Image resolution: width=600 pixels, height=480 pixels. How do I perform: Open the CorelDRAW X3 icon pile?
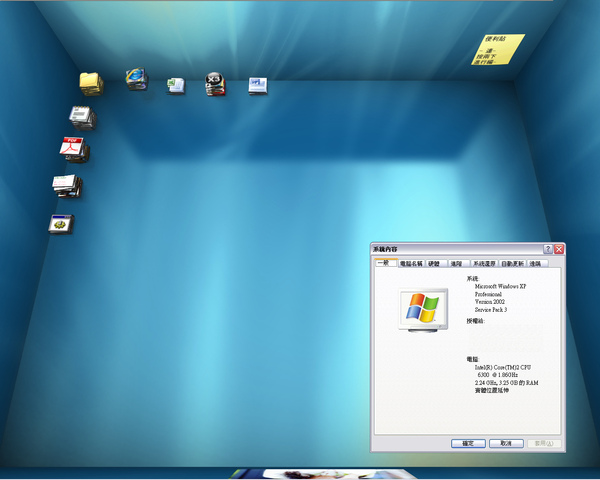click(x=215, y=84)
